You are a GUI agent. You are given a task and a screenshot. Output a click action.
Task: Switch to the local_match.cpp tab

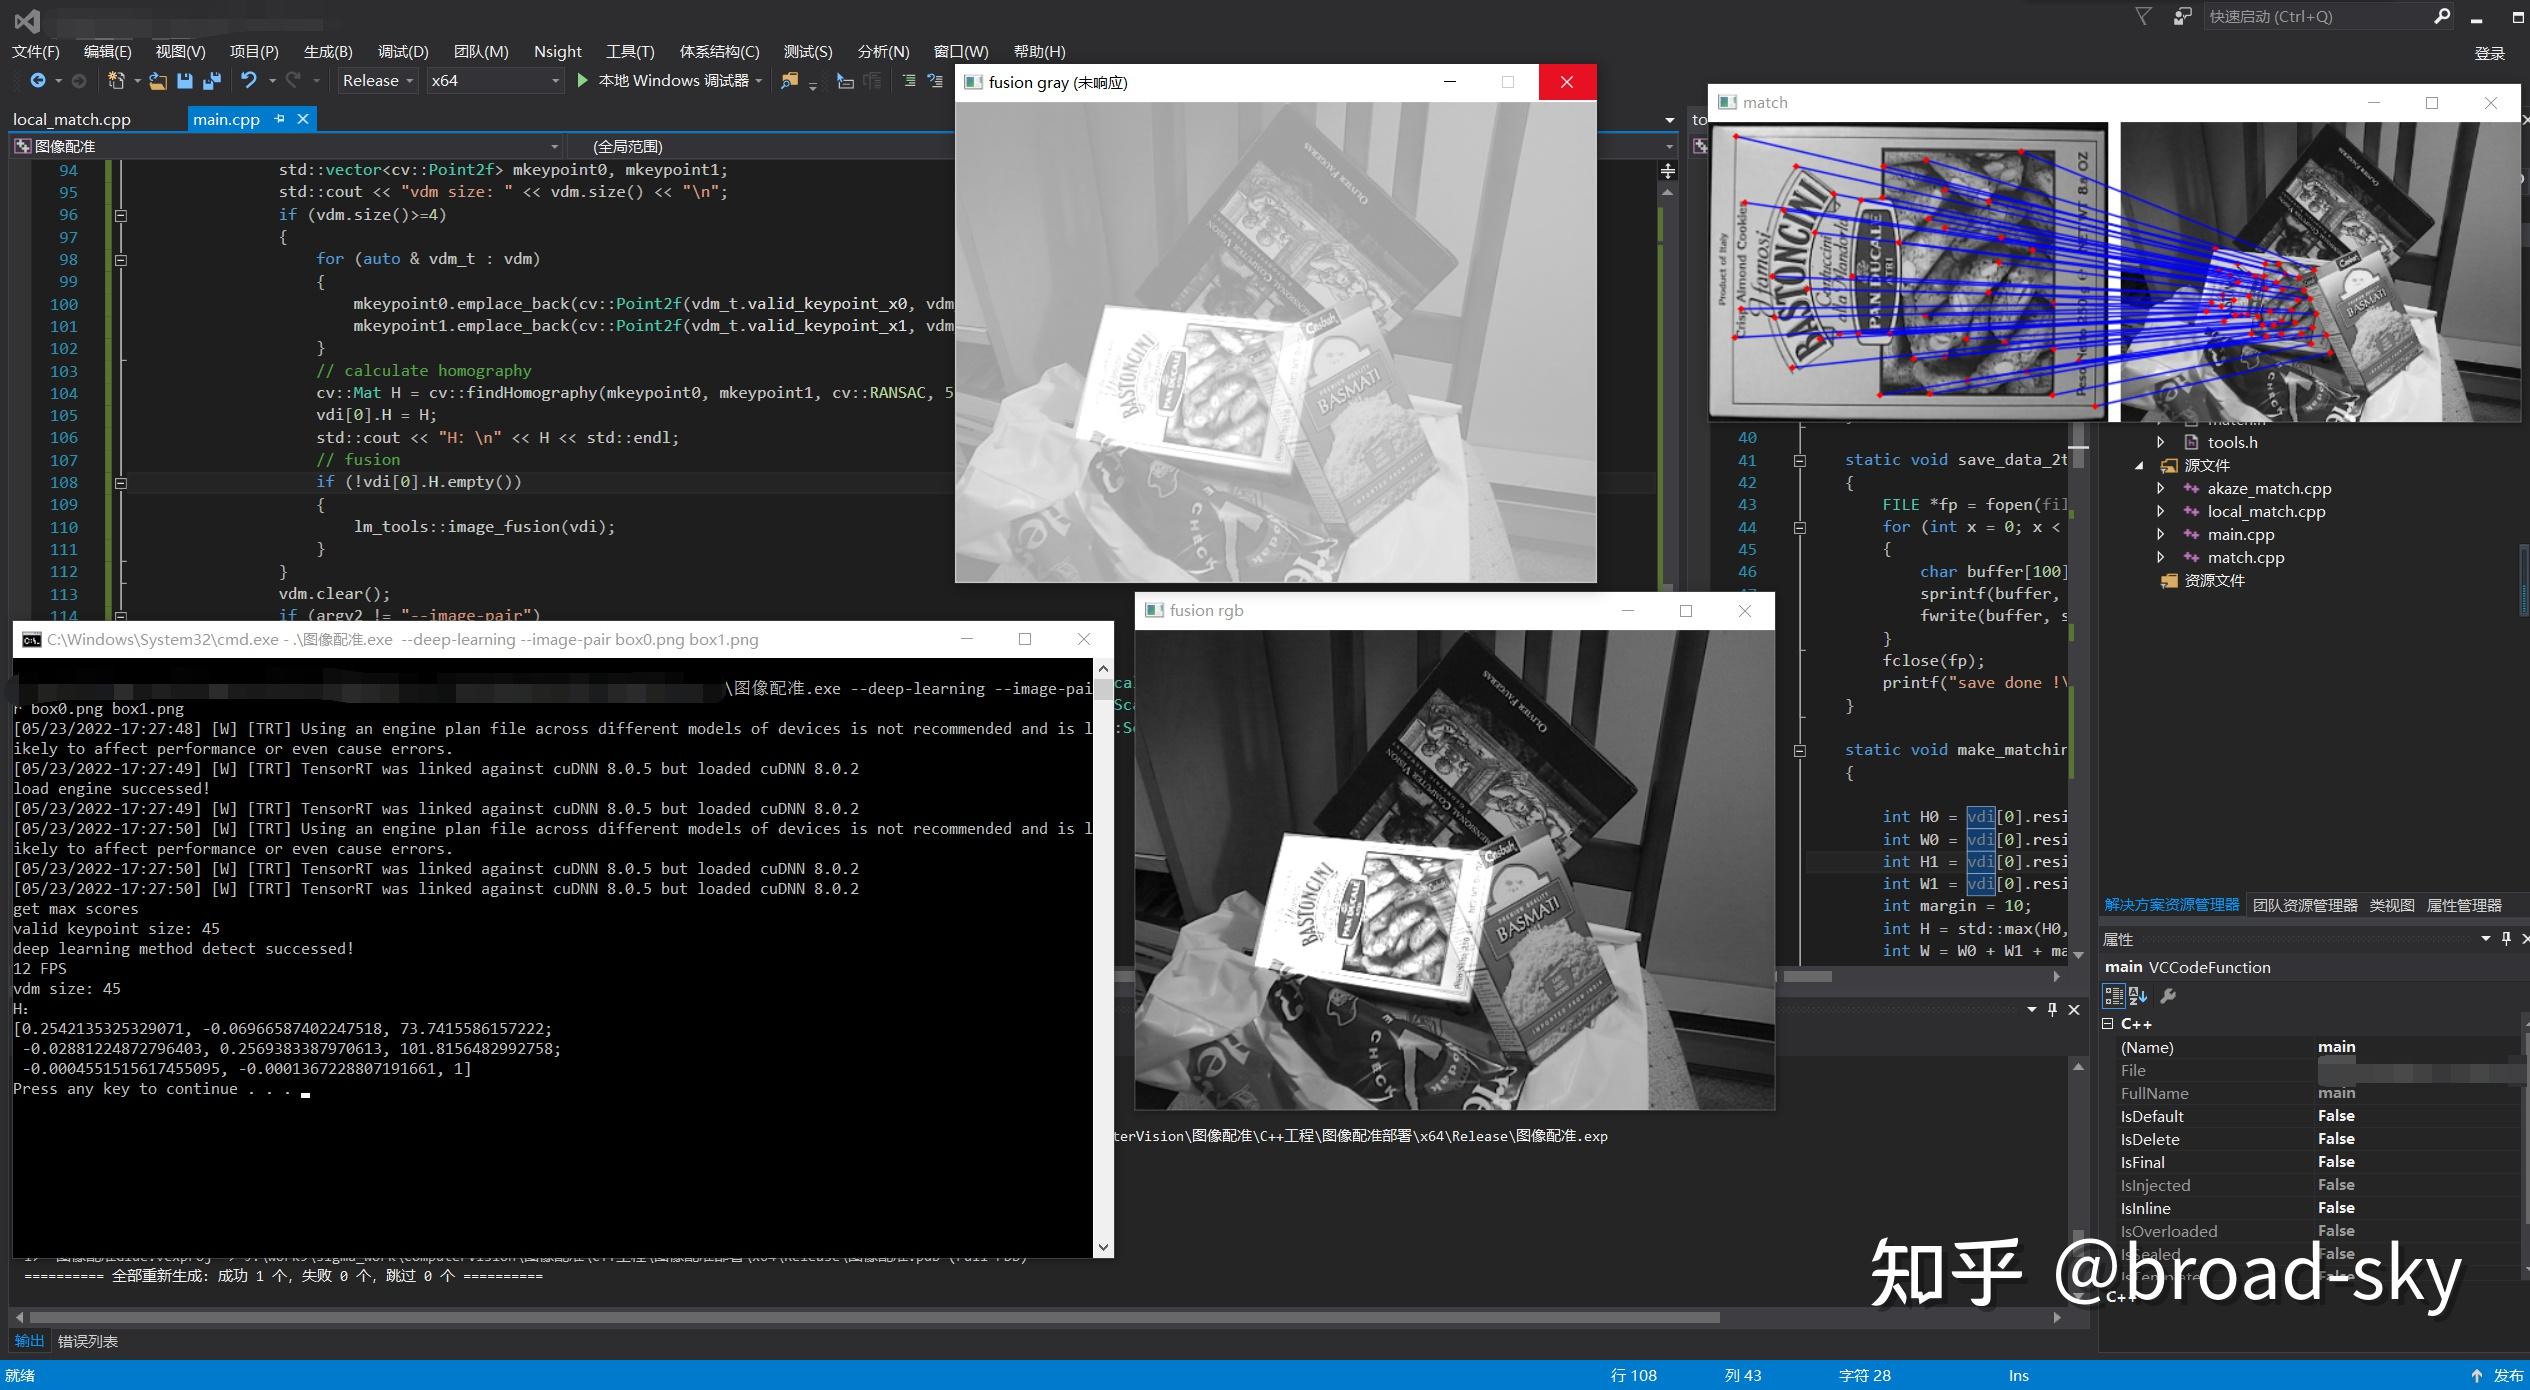point(72,119)
